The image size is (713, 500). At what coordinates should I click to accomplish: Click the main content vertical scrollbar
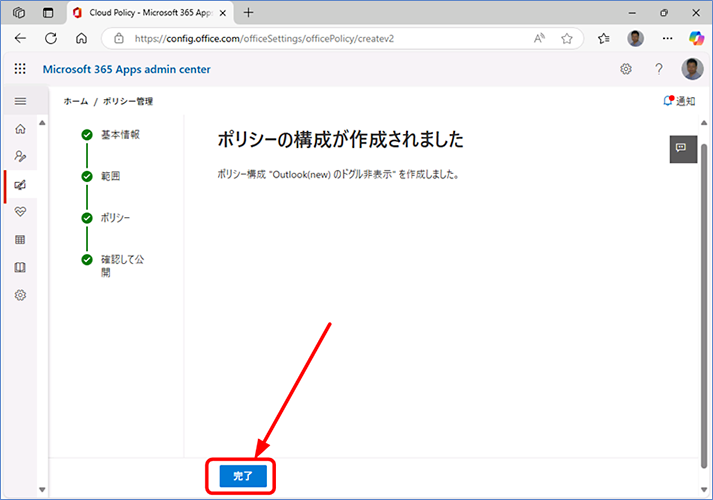click(704, 305)
